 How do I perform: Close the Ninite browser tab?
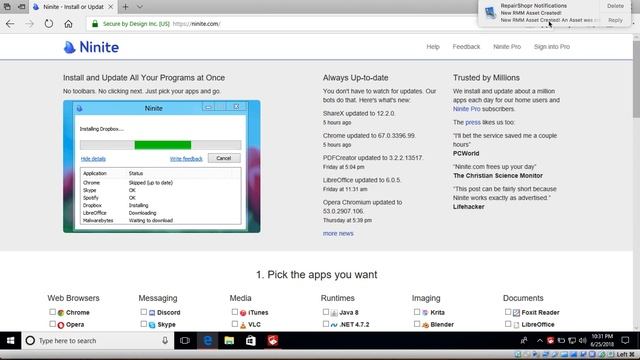pos(111,7)
